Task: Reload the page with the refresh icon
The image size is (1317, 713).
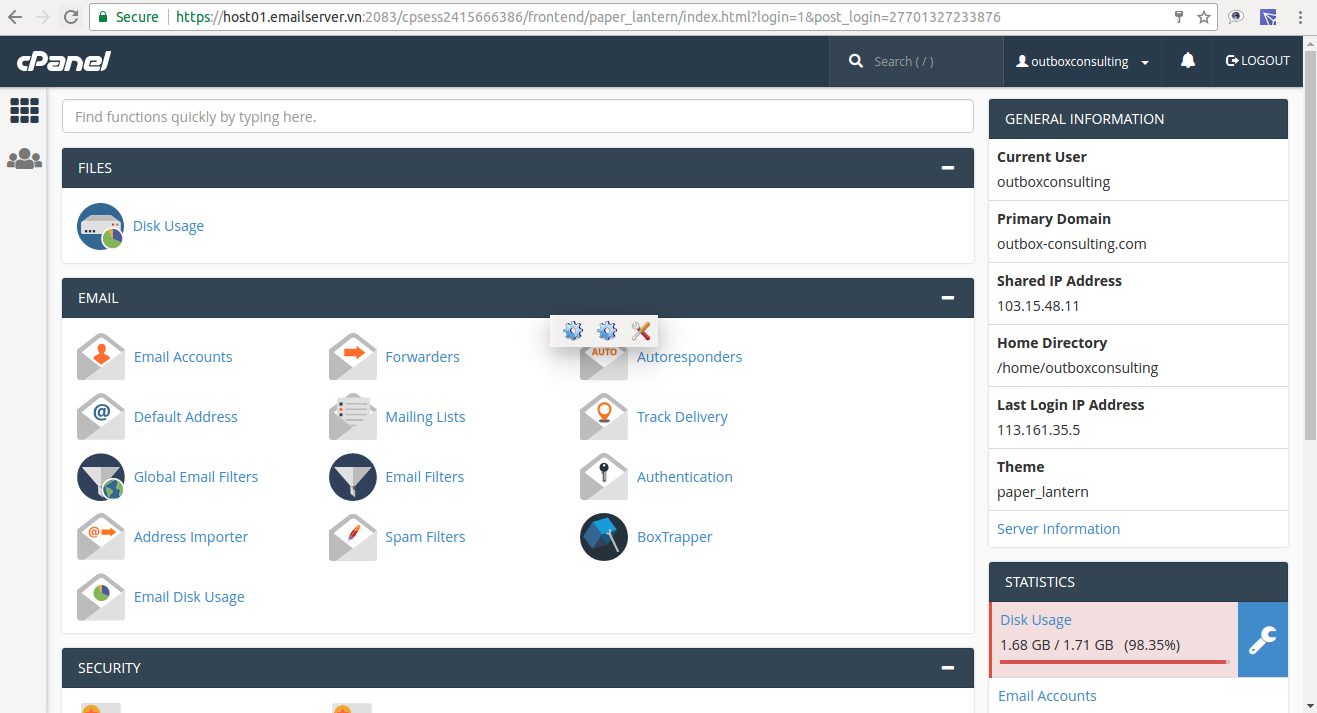Action: point(71,17)
